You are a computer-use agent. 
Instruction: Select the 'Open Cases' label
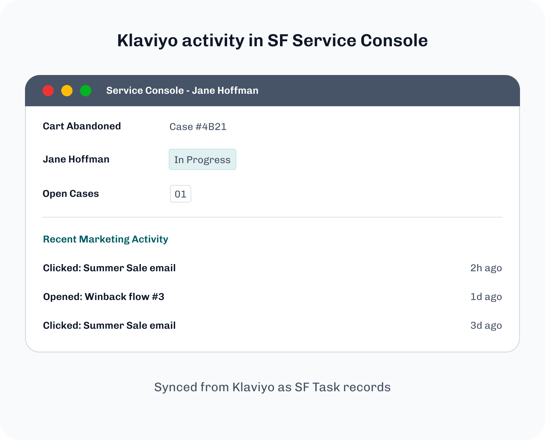71,194
